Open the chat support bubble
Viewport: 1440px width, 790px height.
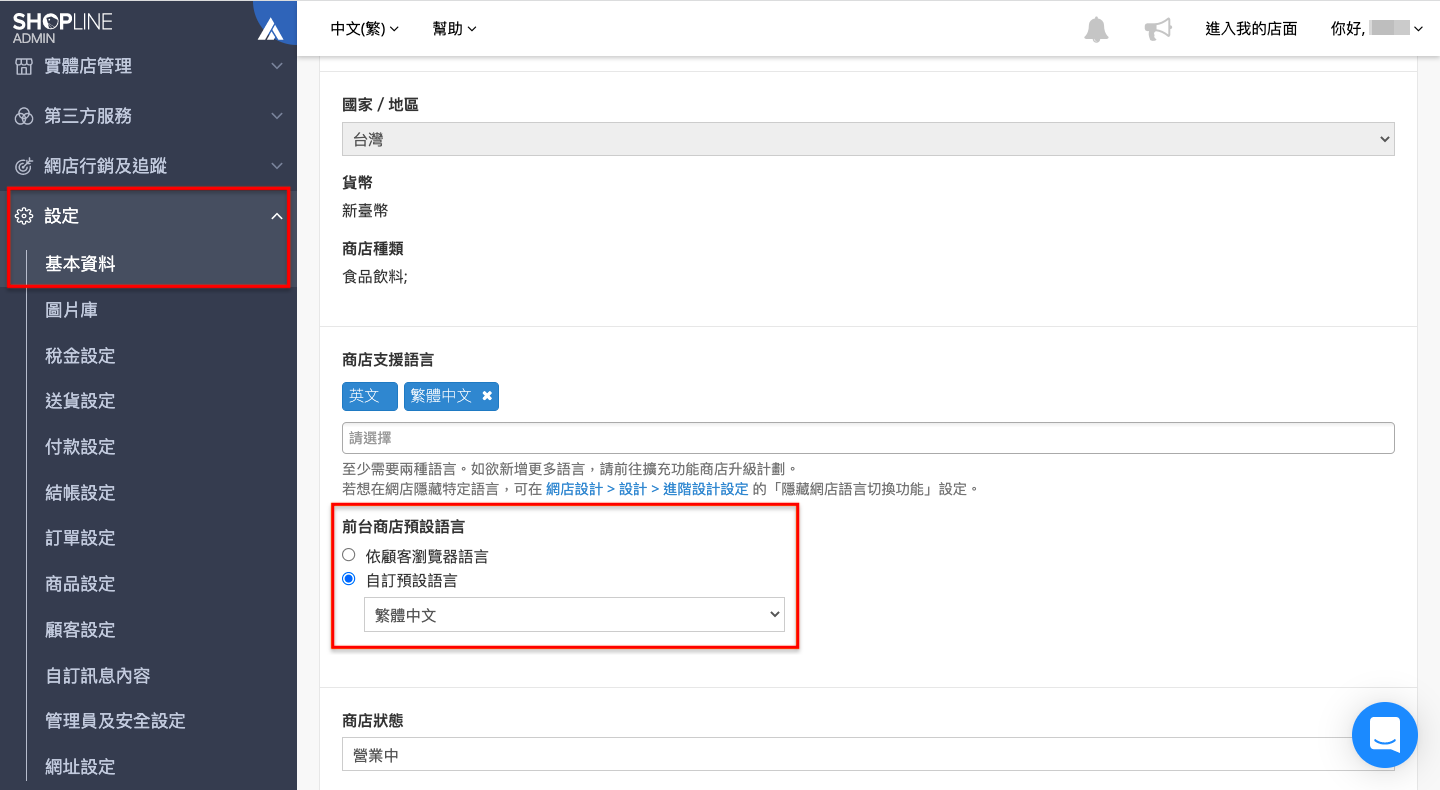coord(1385,735)
